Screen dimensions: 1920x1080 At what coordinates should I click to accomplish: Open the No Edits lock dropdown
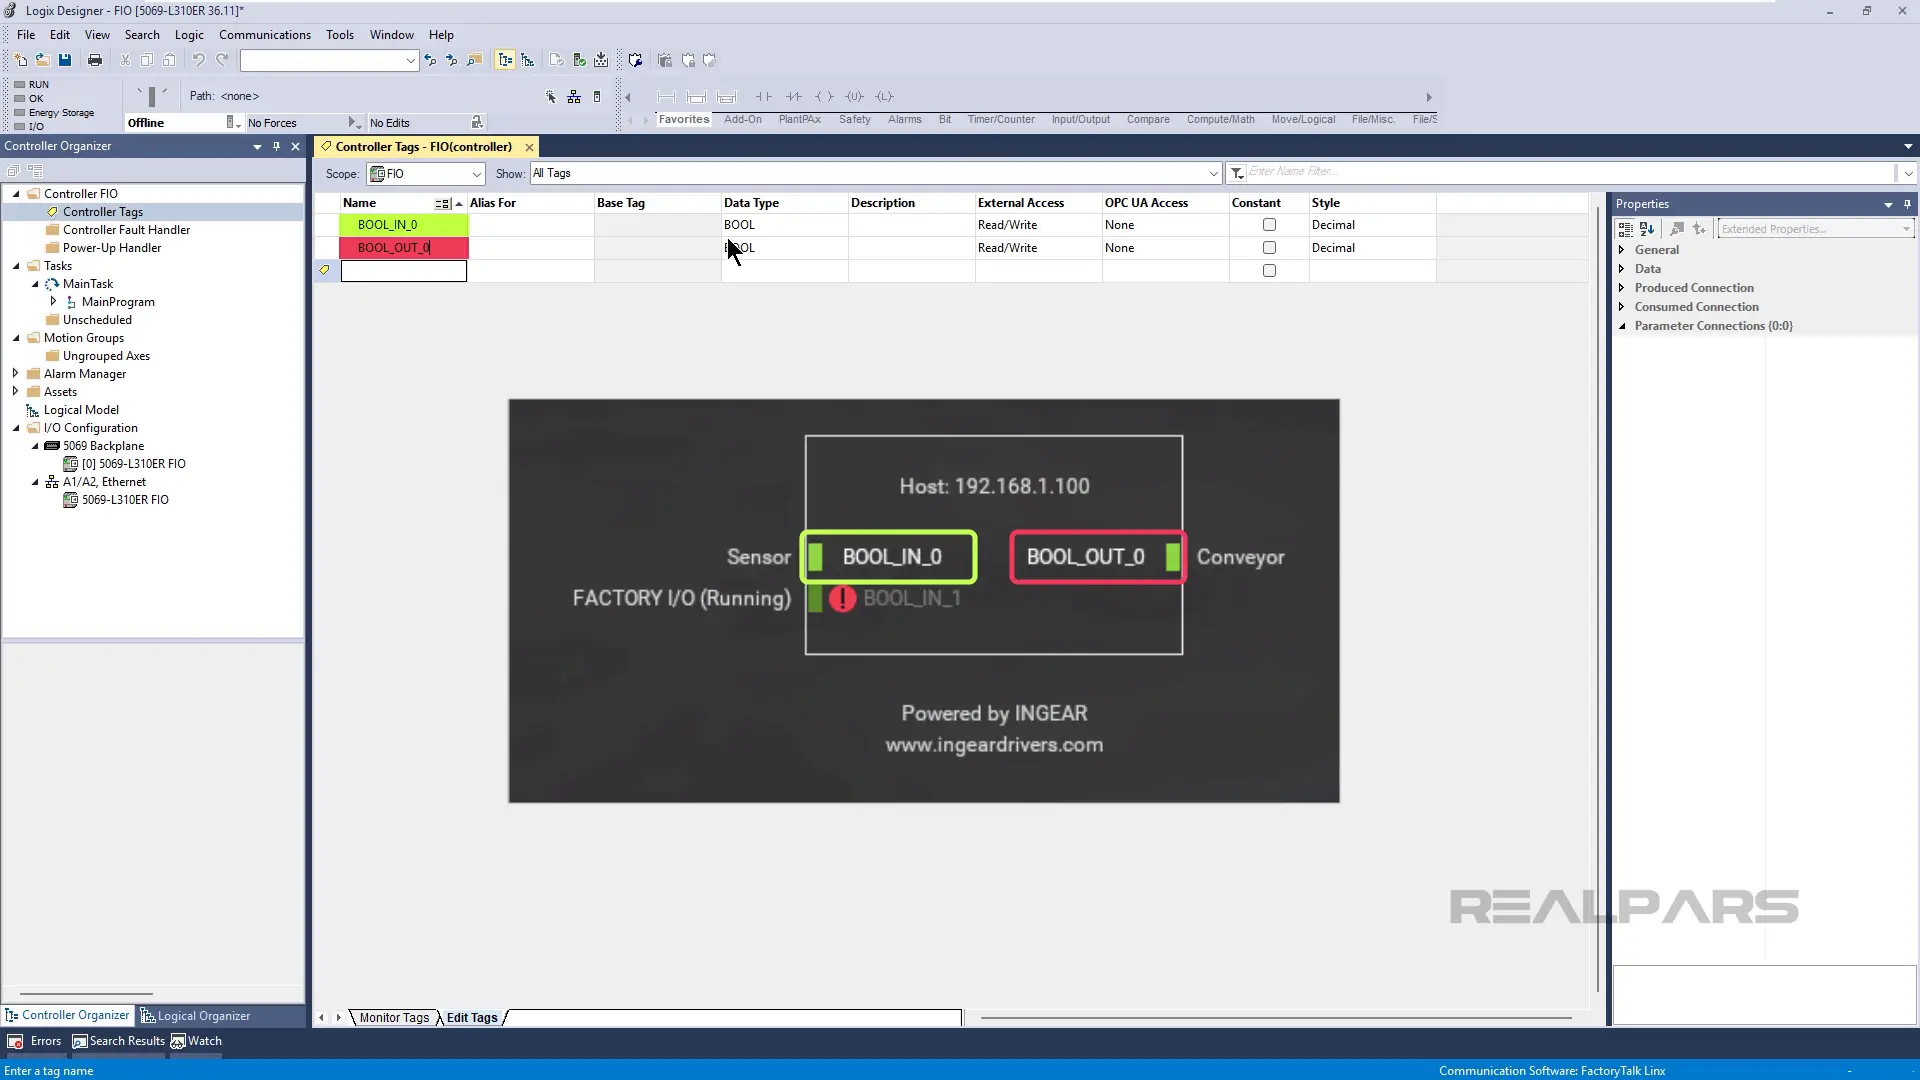click(x=477, y=122)
